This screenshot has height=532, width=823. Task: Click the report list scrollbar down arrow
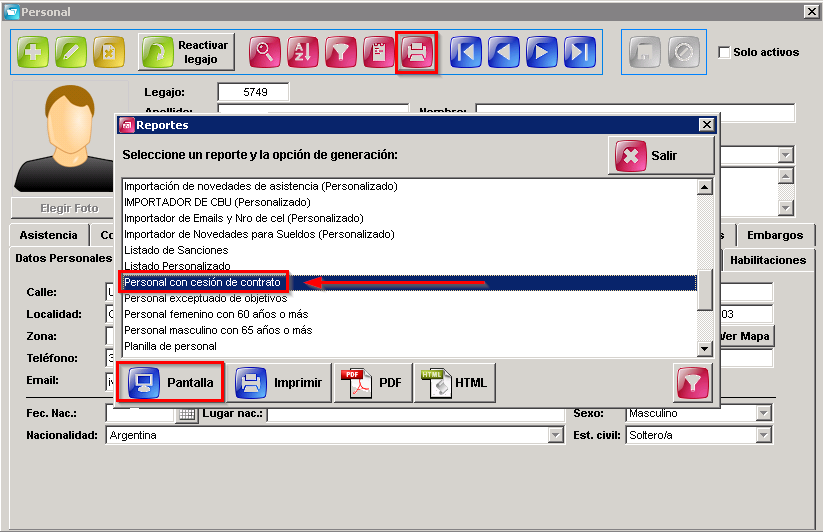tap(704, 348)
